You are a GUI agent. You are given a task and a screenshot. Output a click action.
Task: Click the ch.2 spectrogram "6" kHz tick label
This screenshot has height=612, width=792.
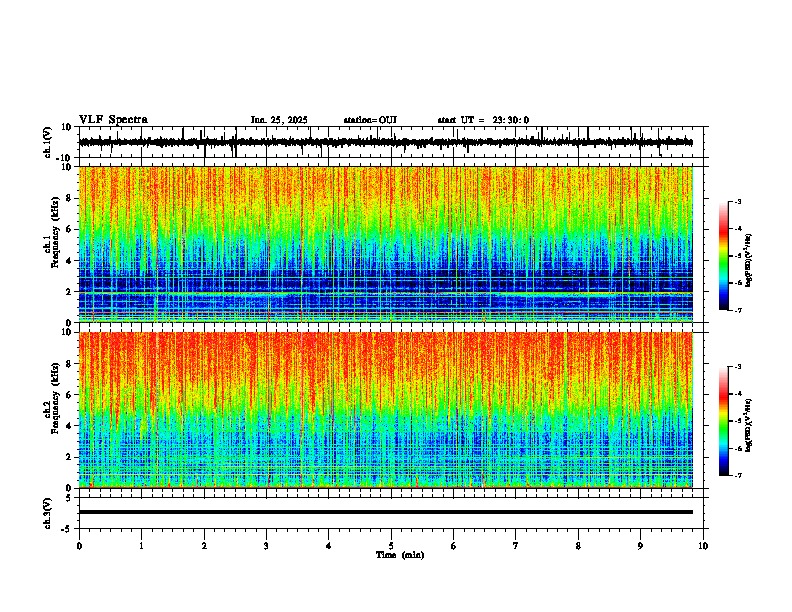click(x=69, y=395)
